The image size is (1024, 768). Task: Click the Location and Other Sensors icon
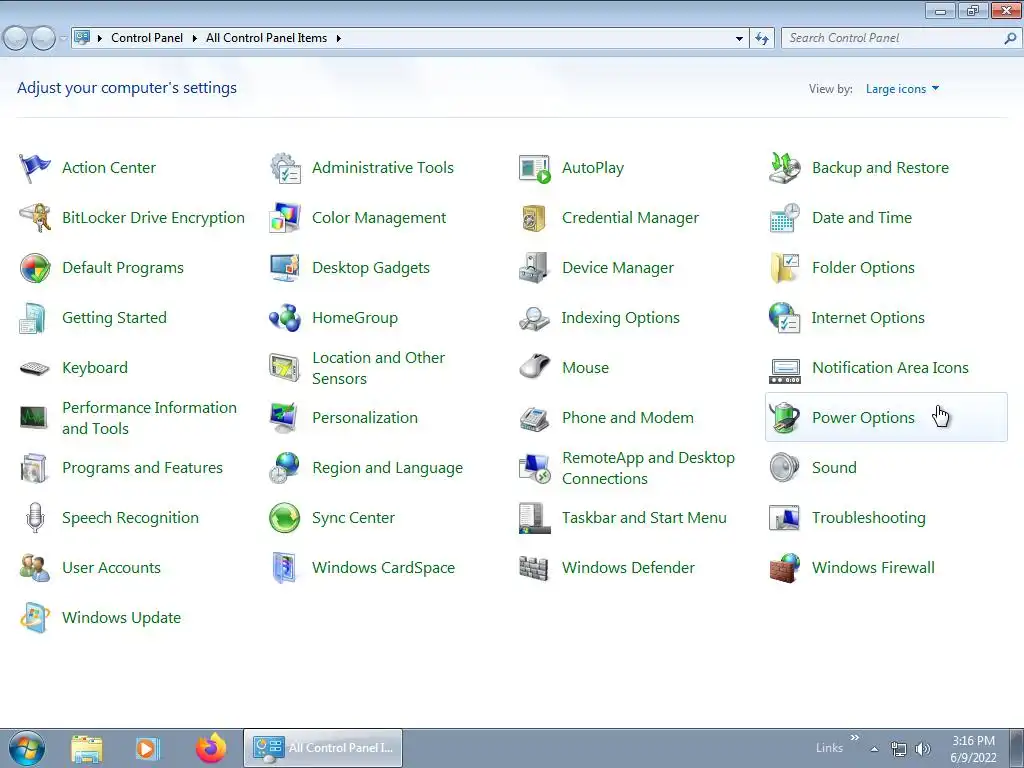coord(285,368)
